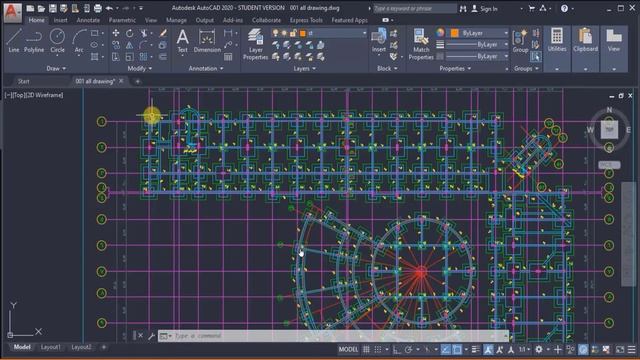Add a new drawing tab with plus

click(137, 81)
